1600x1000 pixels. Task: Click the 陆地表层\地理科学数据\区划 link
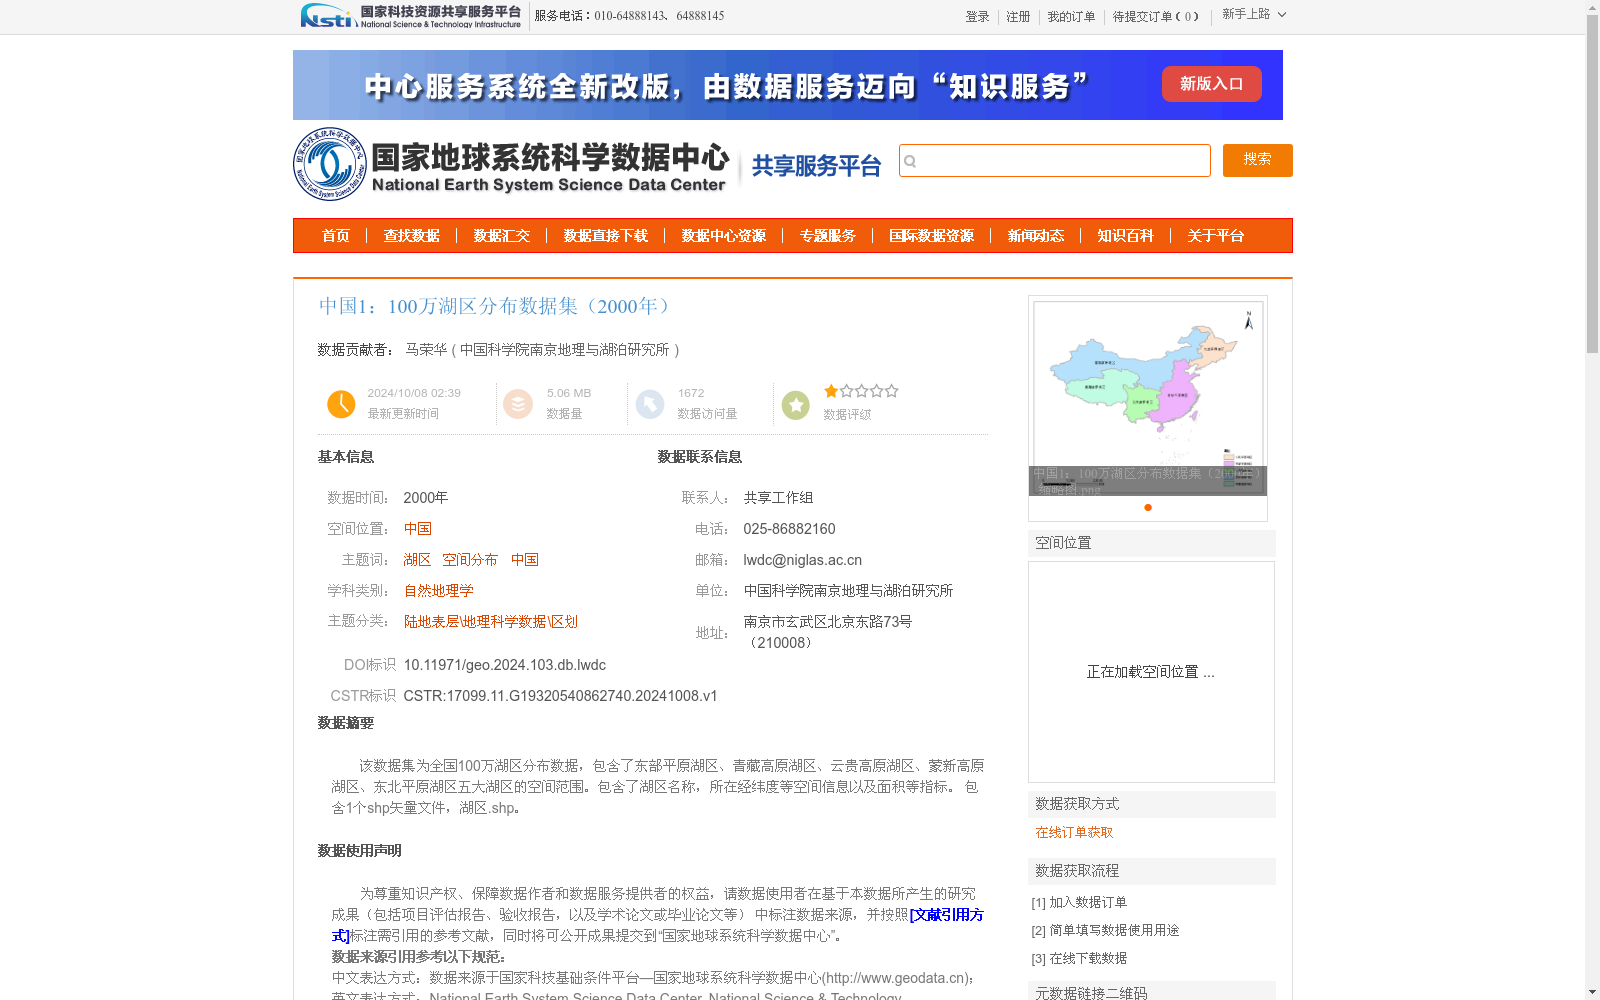[x=491, y=622]
